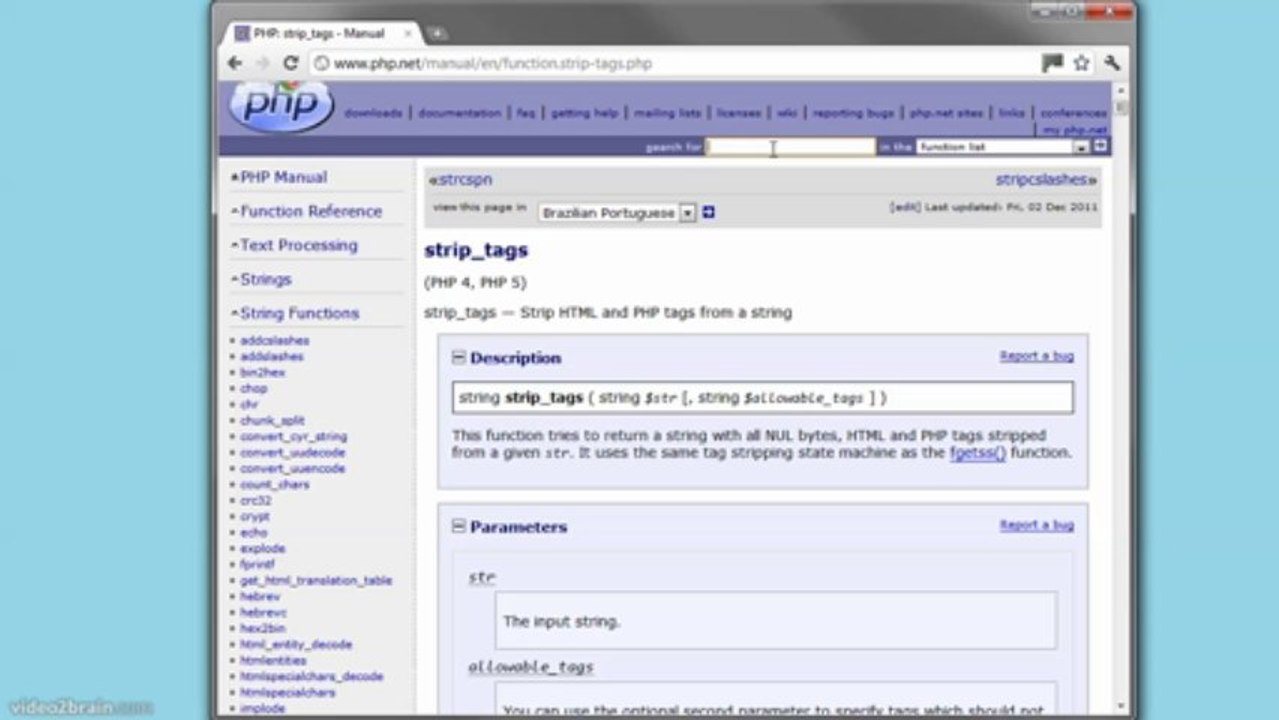This screenshot has height=720, width=1279.
Task: Open Function Reference in sidebar
Action: (x=311, y=211)
